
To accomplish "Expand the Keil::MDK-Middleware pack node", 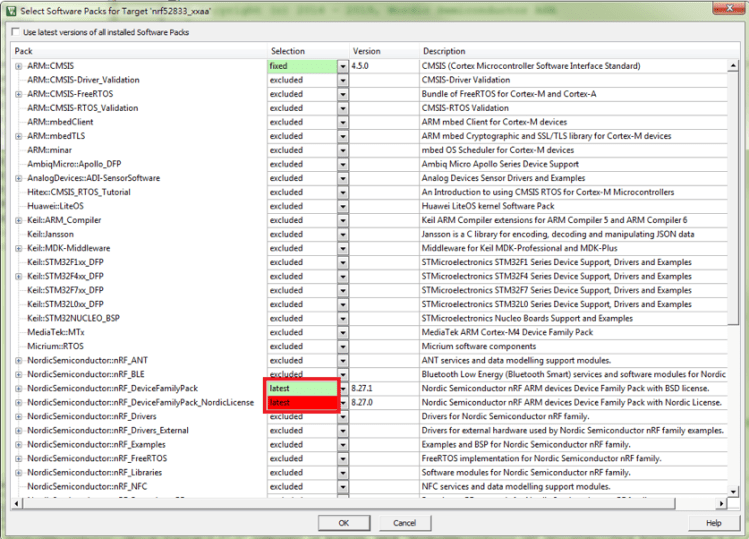I will tap(18, 248).
